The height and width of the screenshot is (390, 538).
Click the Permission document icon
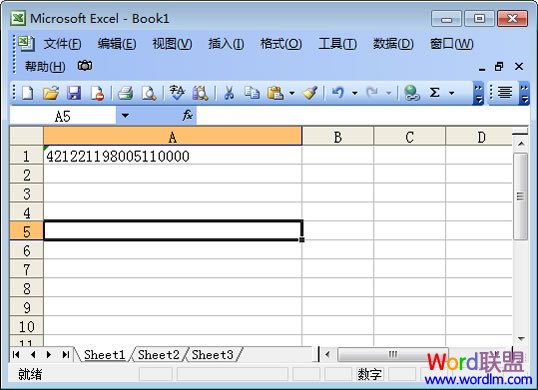point(97,93)
